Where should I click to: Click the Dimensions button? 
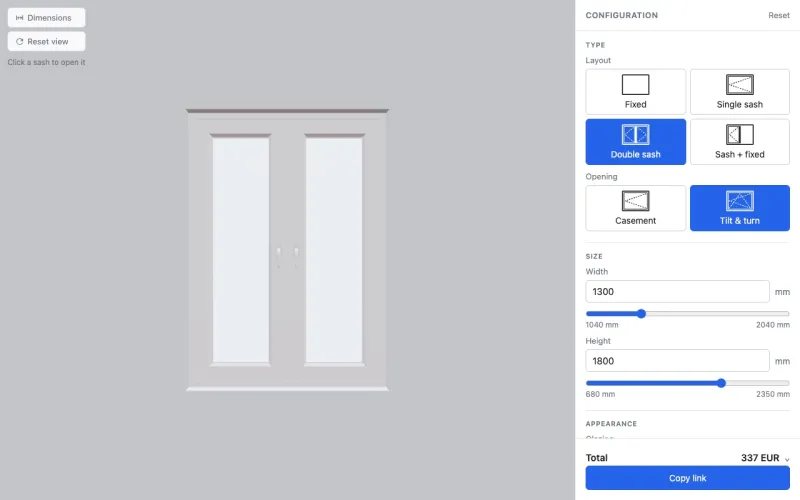(46, 18)
